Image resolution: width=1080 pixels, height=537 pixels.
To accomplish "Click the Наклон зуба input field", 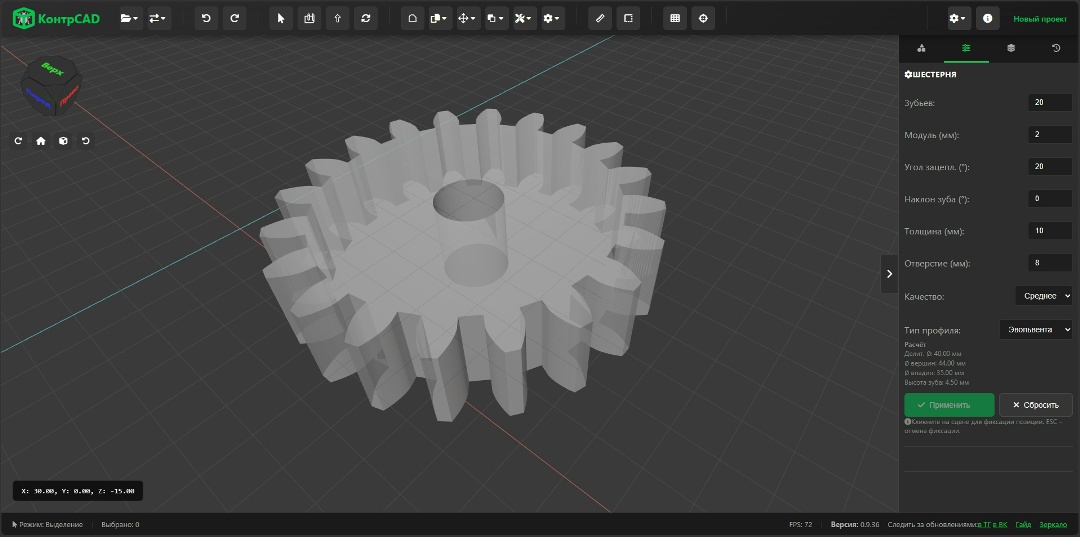I will click(x=1050, y=198).
